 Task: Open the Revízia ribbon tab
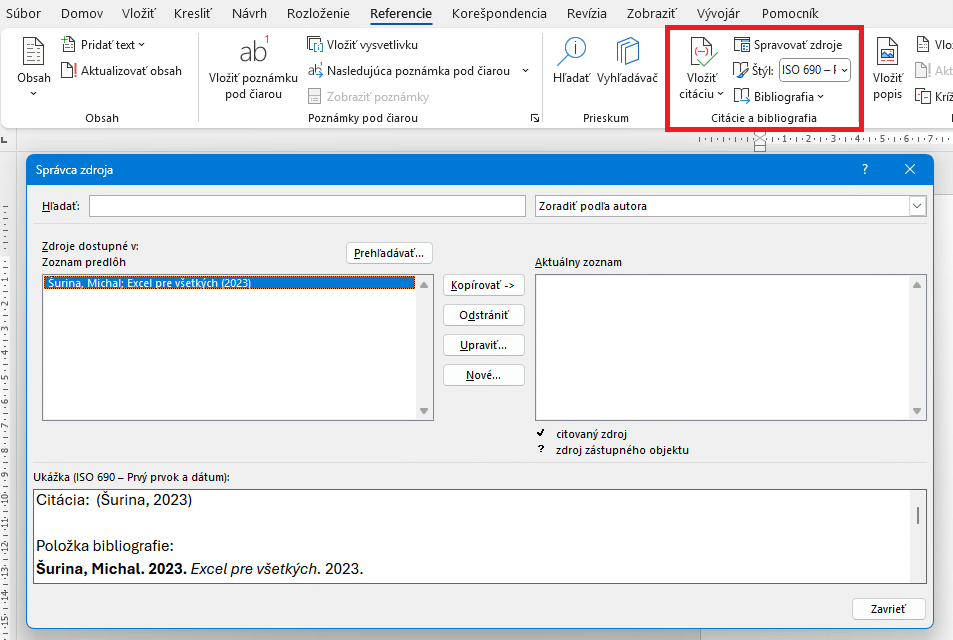[587, 13]
